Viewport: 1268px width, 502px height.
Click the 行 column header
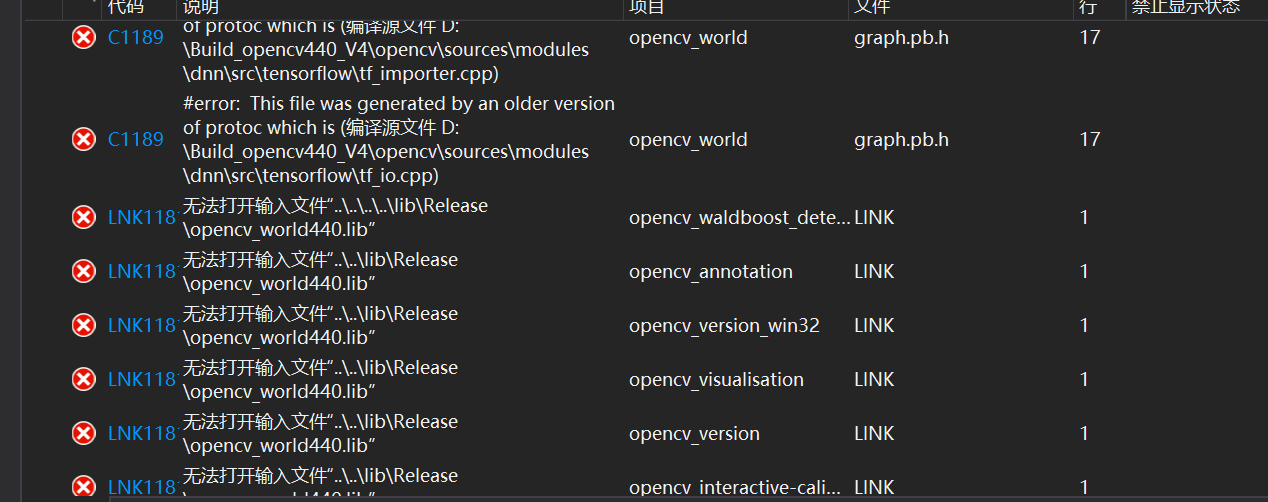coord(1087,7)
